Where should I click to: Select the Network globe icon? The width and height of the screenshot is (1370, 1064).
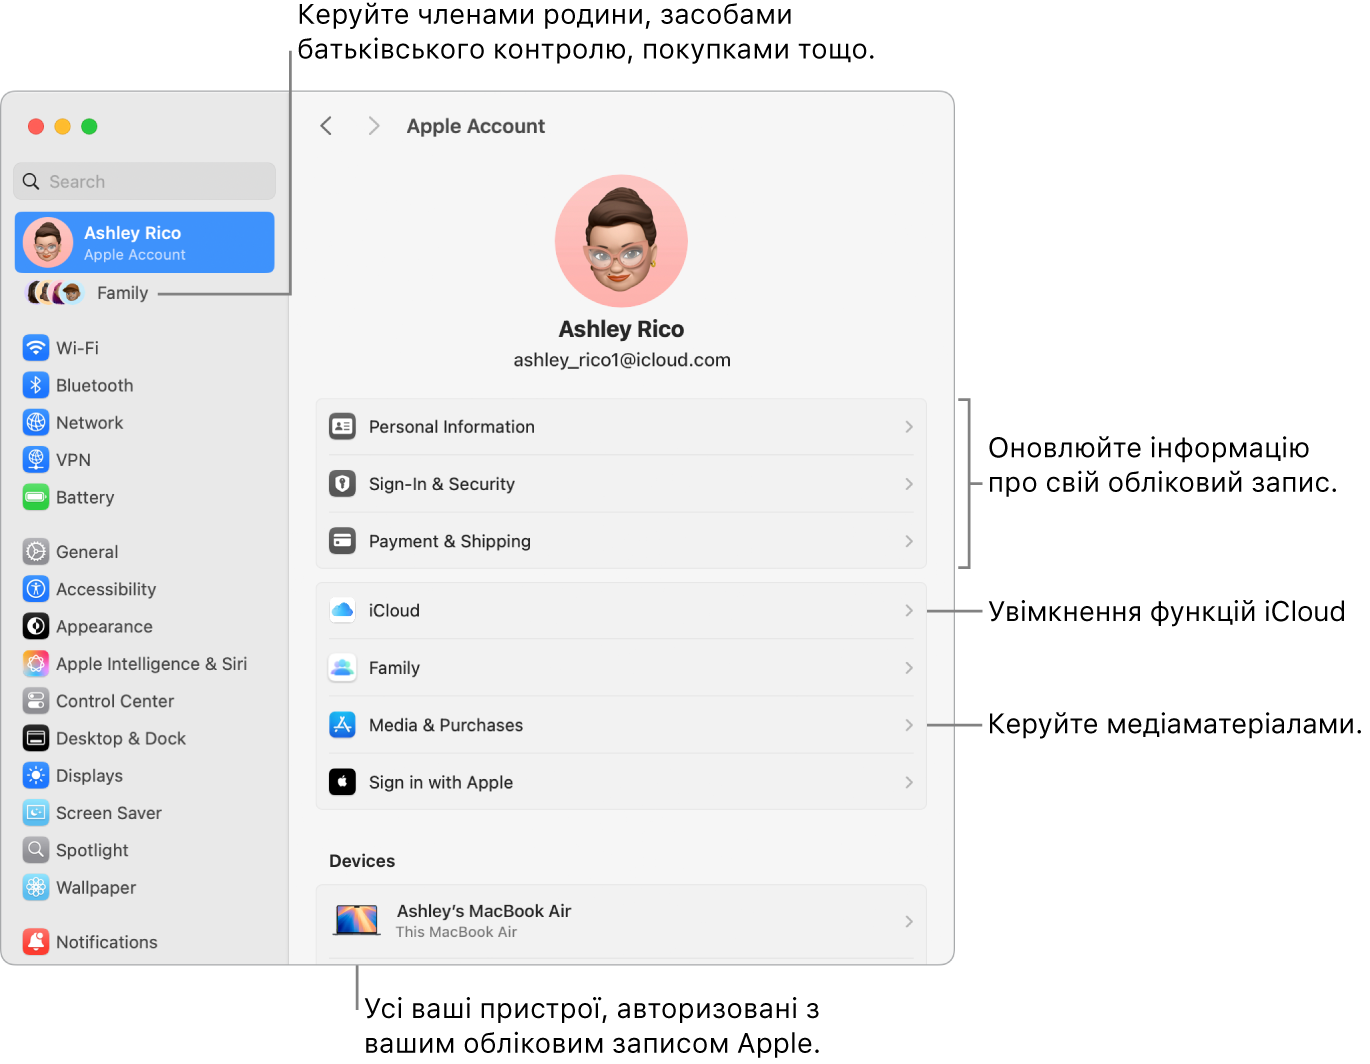point(36,422)
